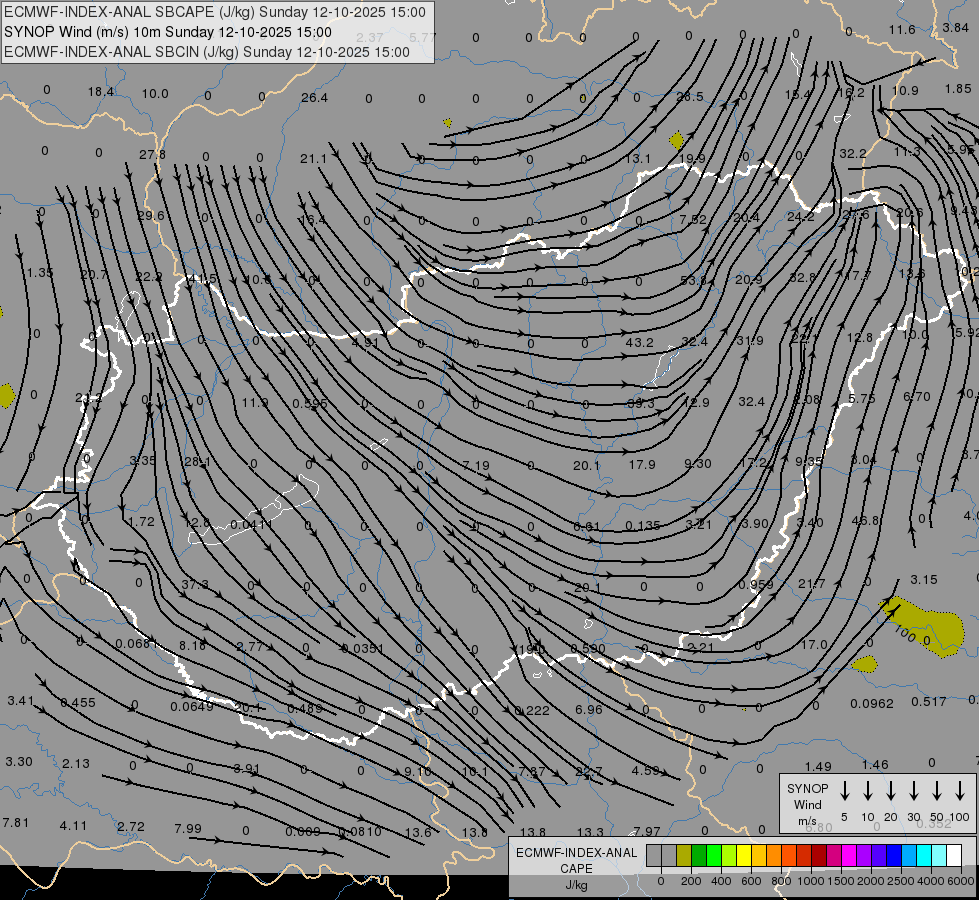Click the map value 0.0351
Image resolution: width=979 pixels, height=900 pixels.
(x=363, y=648)
